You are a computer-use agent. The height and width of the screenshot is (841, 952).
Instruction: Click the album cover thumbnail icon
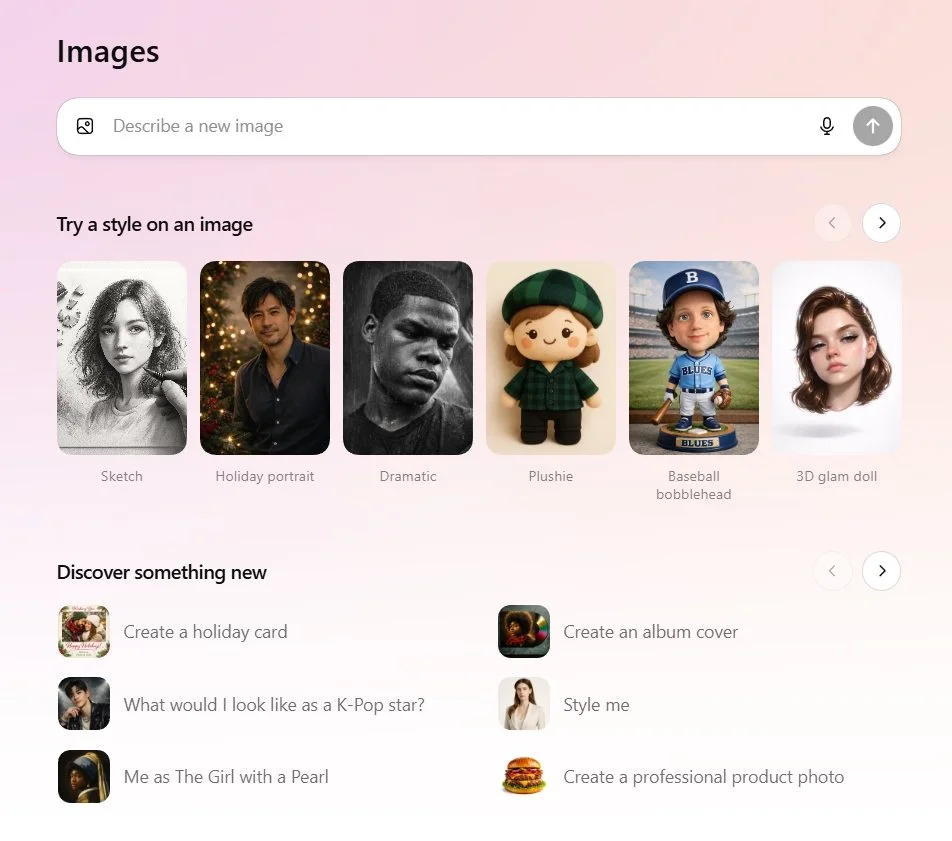(x=524, y=631)
